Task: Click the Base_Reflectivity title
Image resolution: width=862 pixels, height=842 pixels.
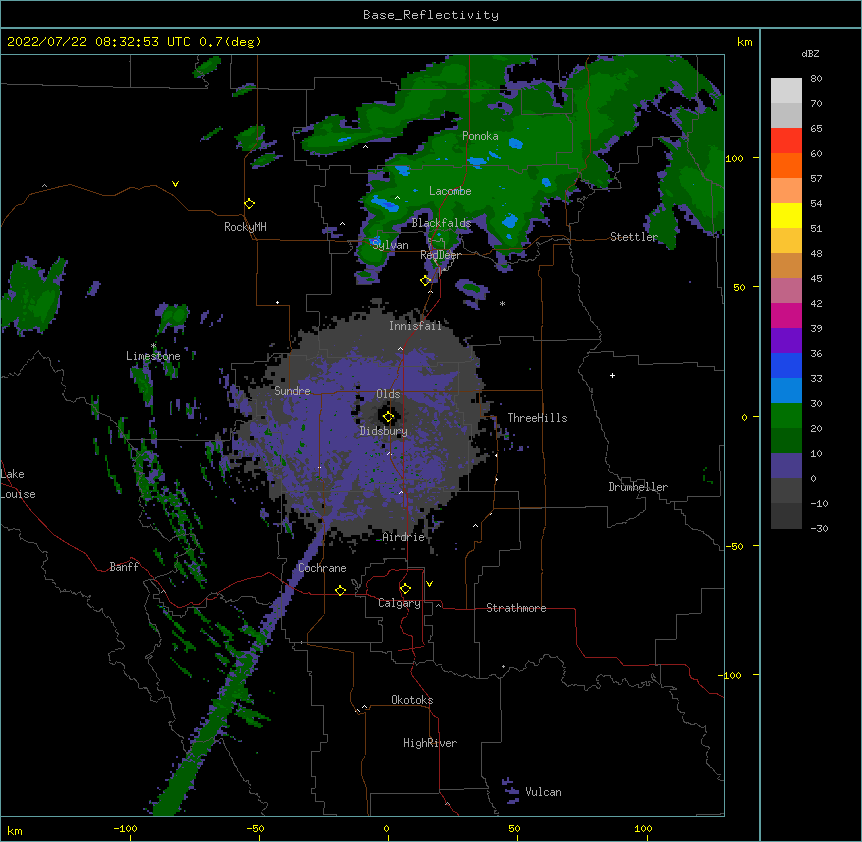Action: click(x=431, y=15)
